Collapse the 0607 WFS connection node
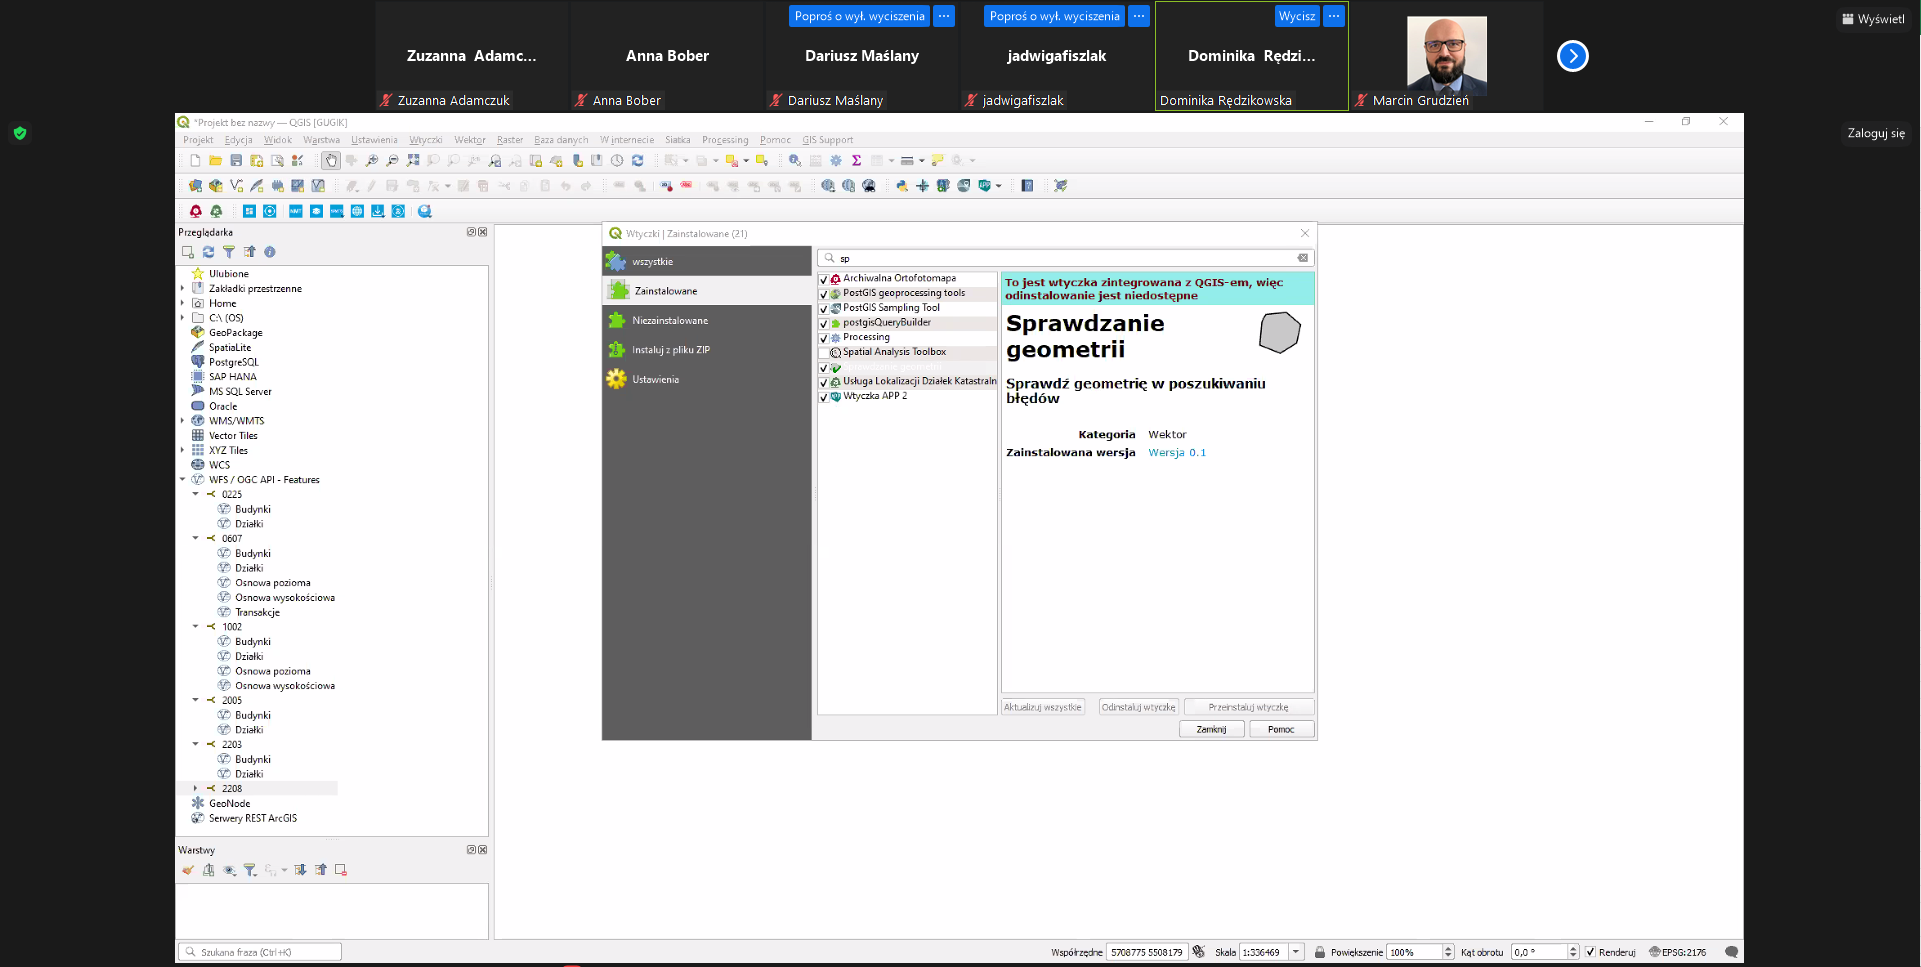Screen dimensions: 1921x967 [x=196, y=538]
